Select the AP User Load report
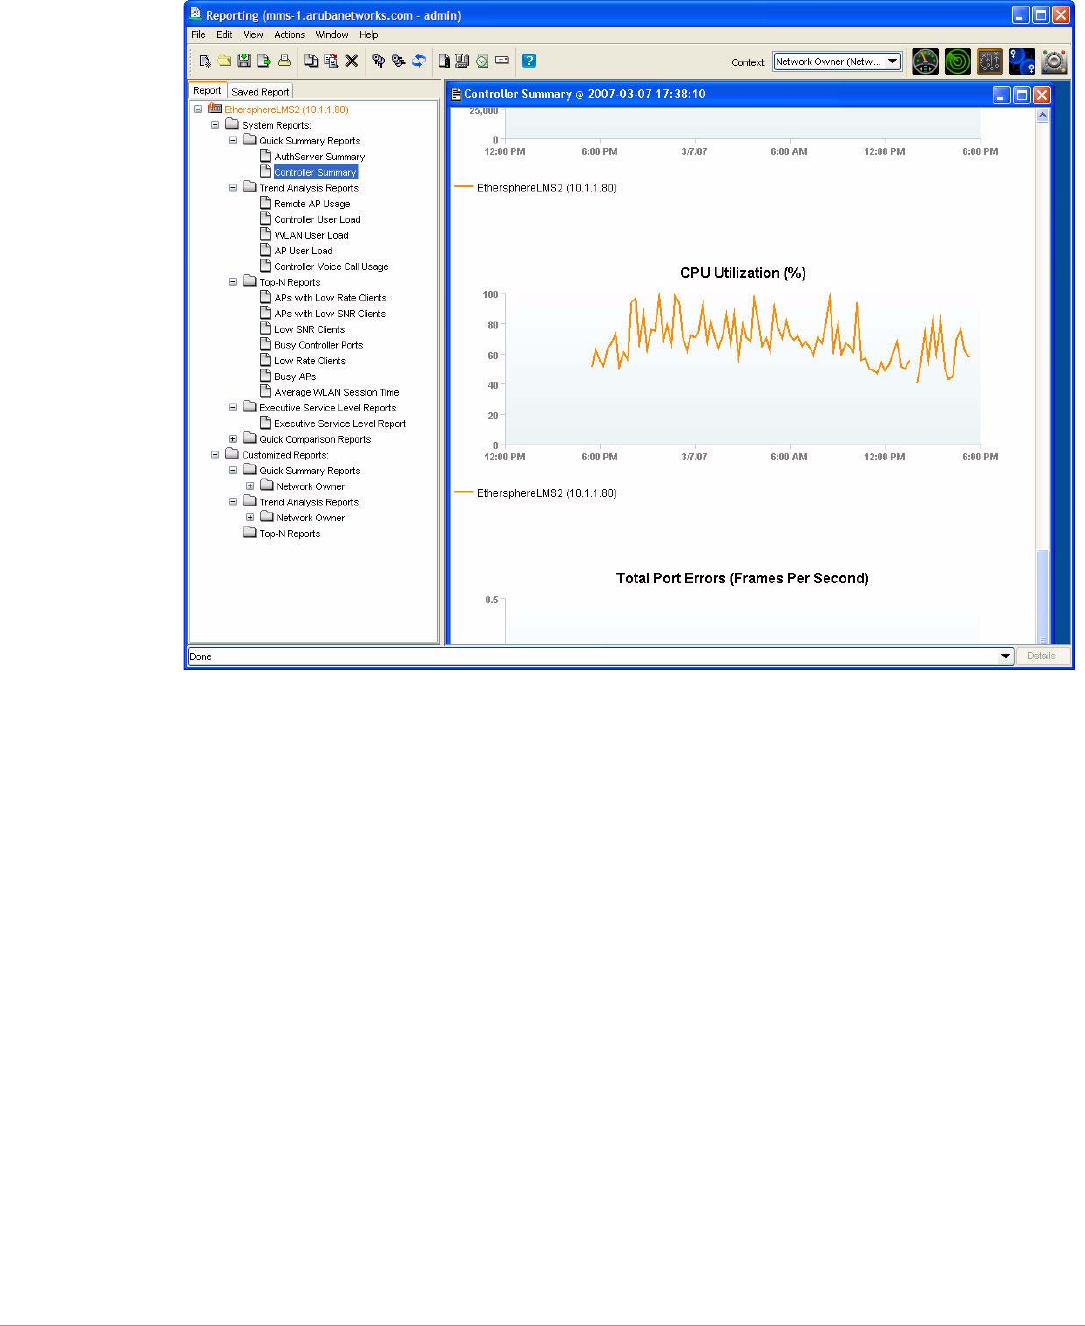This screenshot has height=1326, width=1085. click(303, 251)
